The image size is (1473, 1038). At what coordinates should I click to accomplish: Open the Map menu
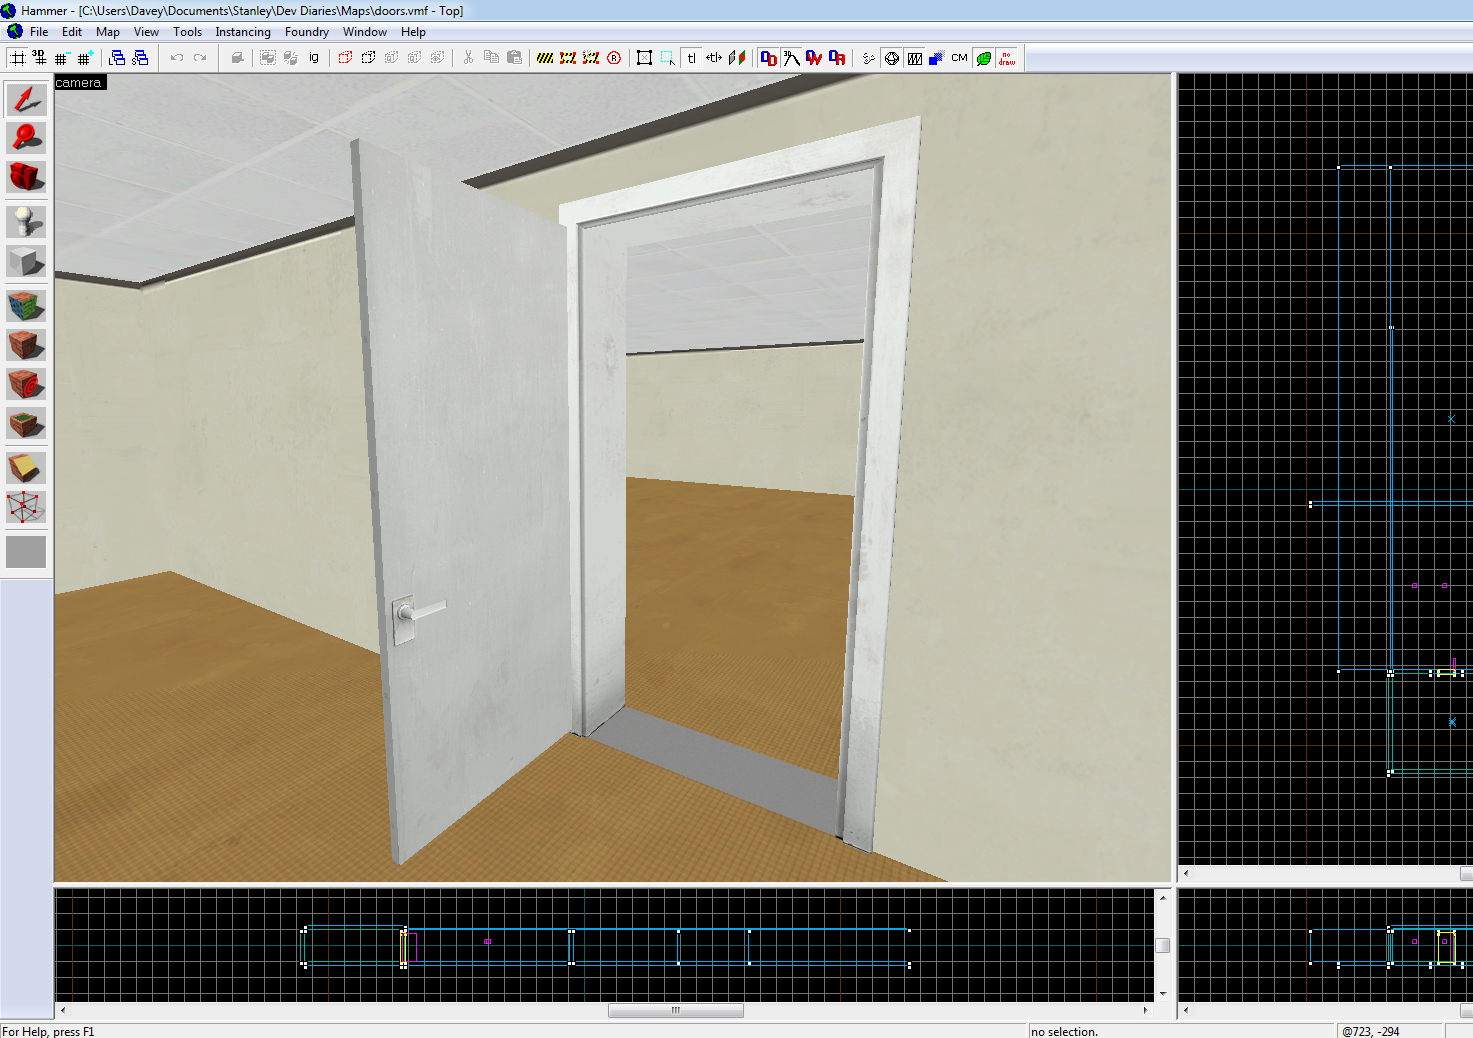point(107,32)
